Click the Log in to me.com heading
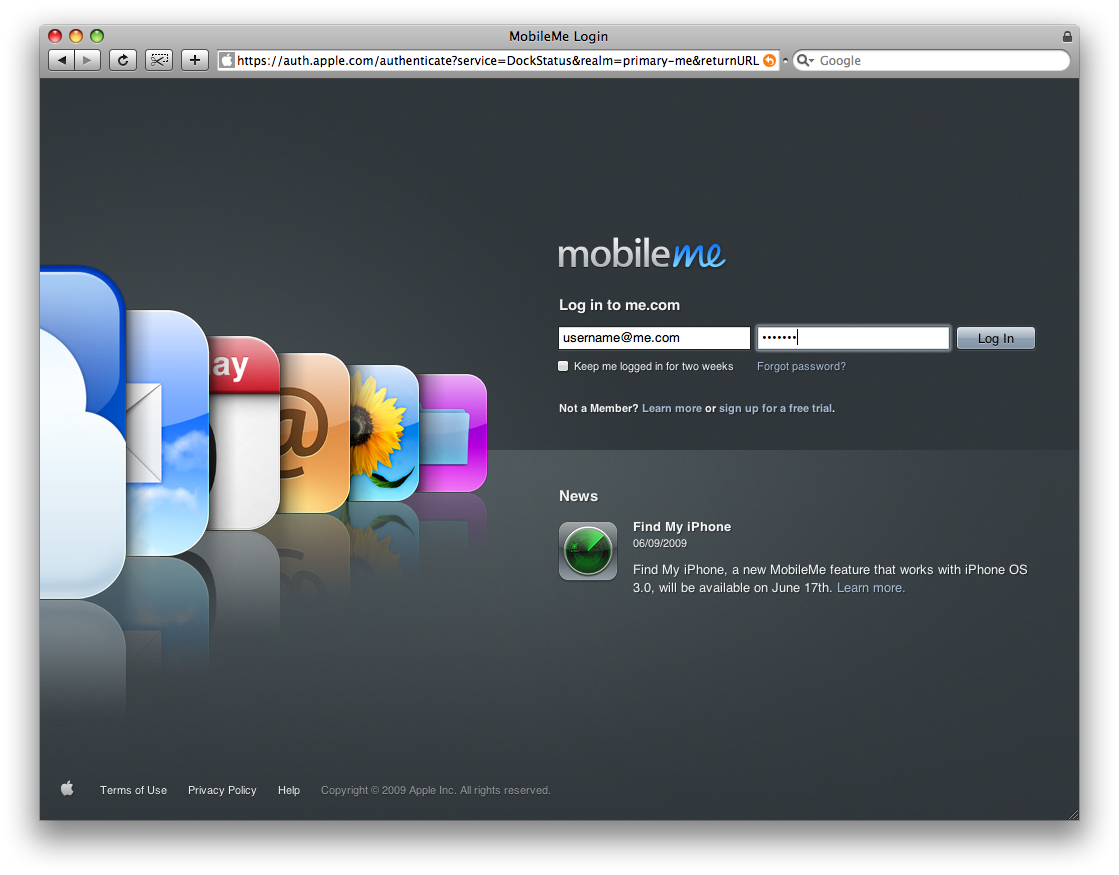Screen dimensions: 1119x875 [619, 305]
